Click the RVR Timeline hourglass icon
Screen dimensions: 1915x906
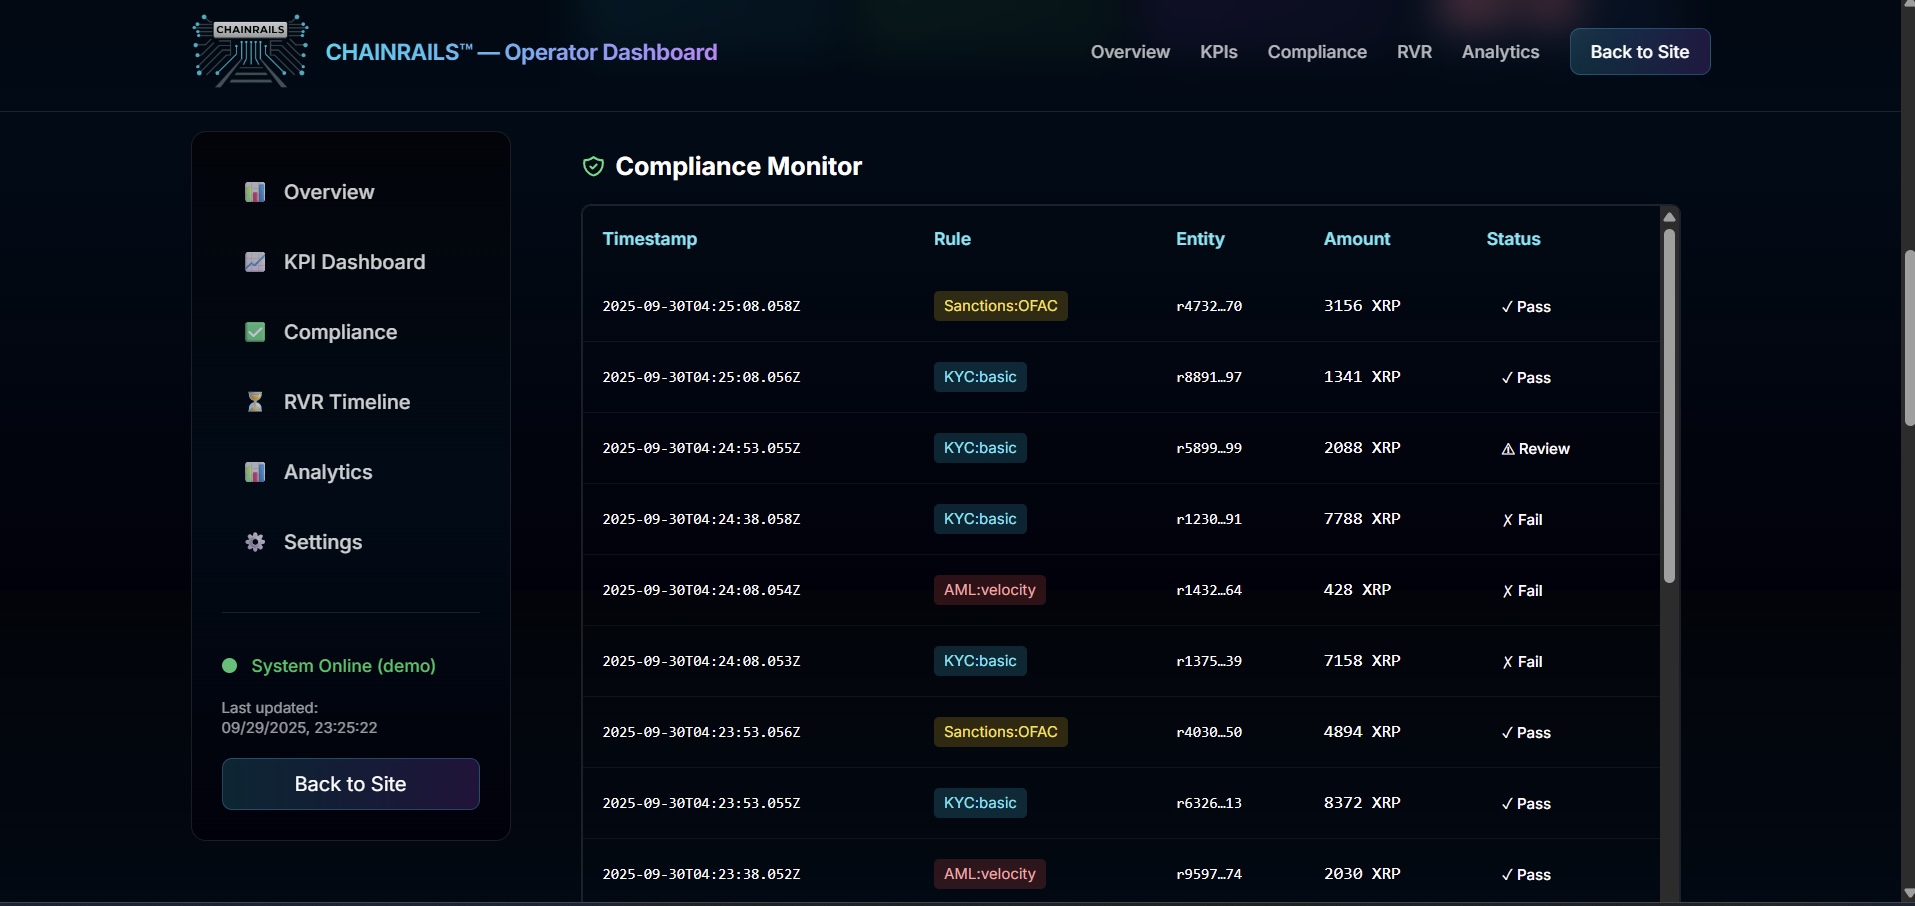coord(255,402)
